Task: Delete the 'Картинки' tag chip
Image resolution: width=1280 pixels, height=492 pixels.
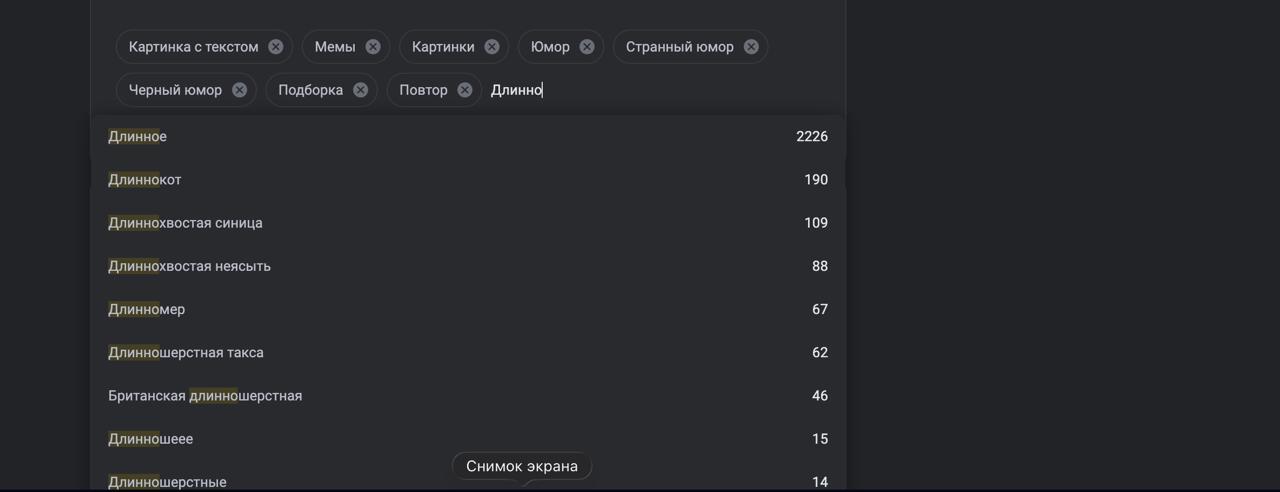Action: (492, 47)
